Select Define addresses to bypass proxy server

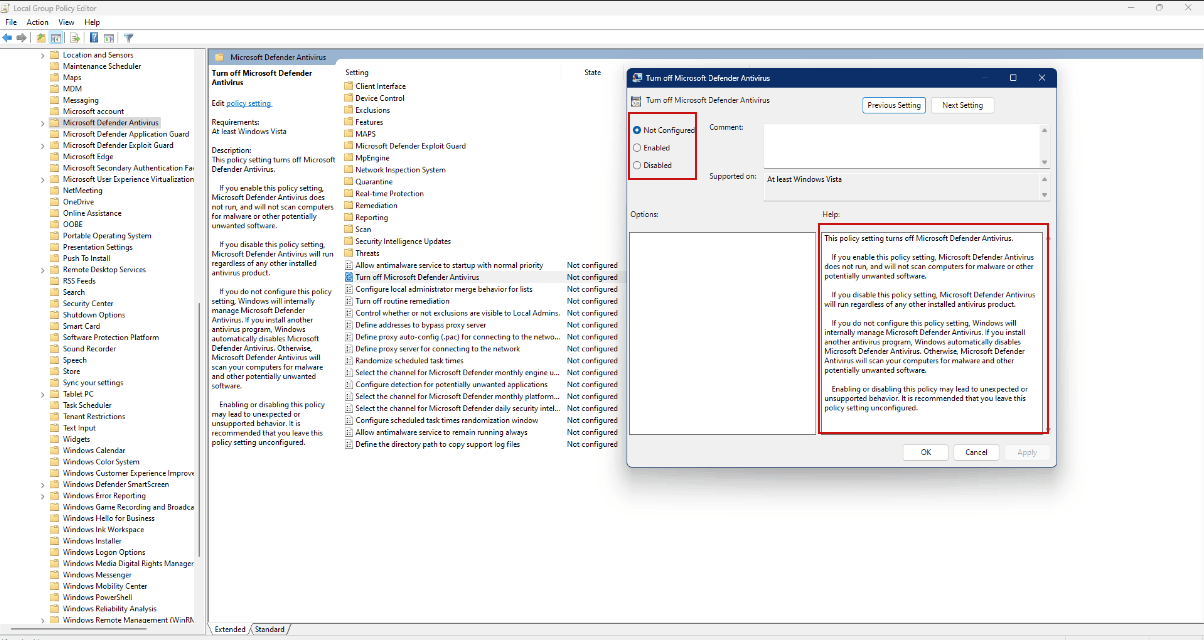421,325
